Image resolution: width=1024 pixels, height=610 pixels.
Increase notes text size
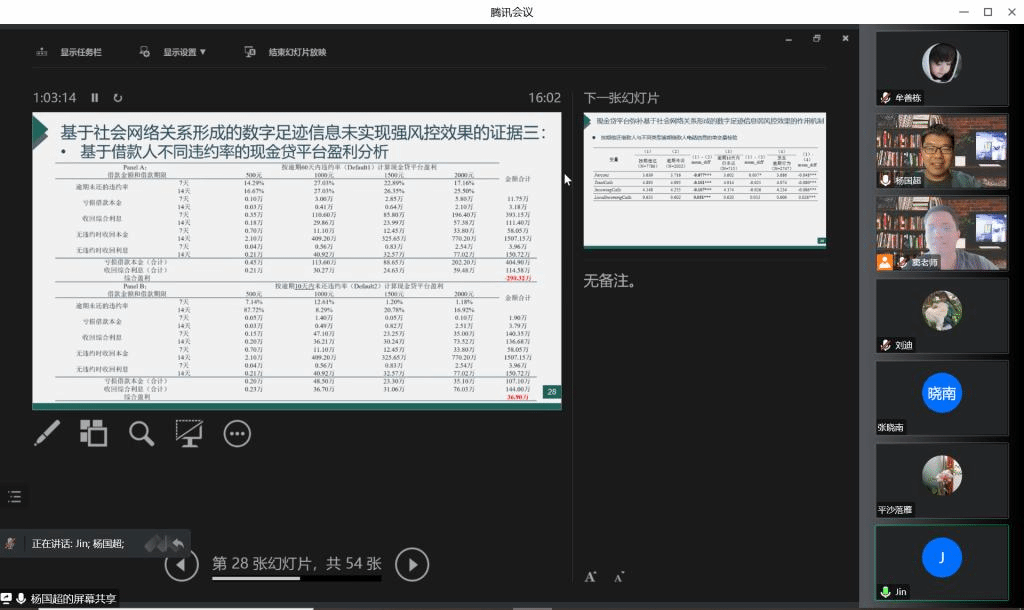[591, 576]
